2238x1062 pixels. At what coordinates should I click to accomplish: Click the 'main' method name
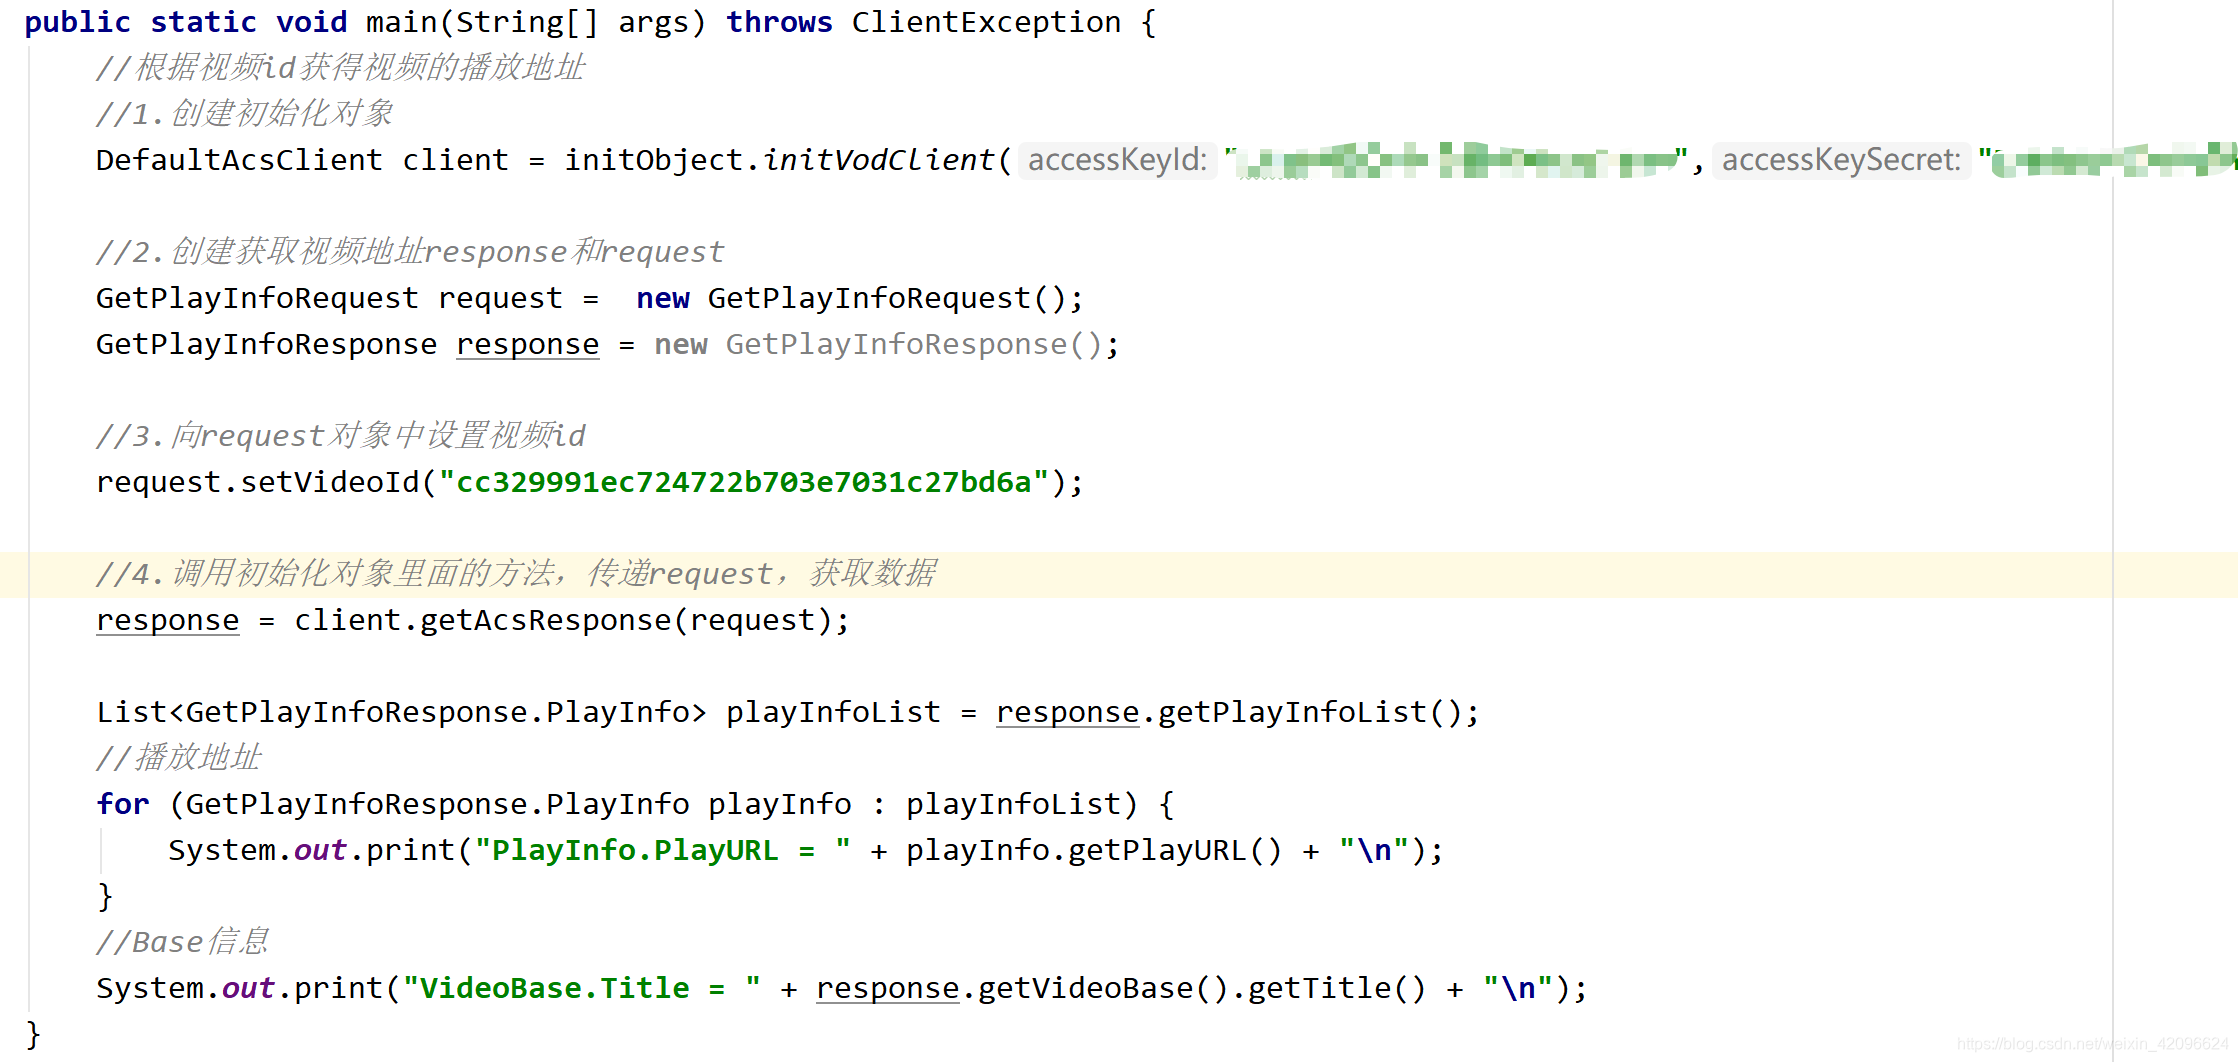402,22
